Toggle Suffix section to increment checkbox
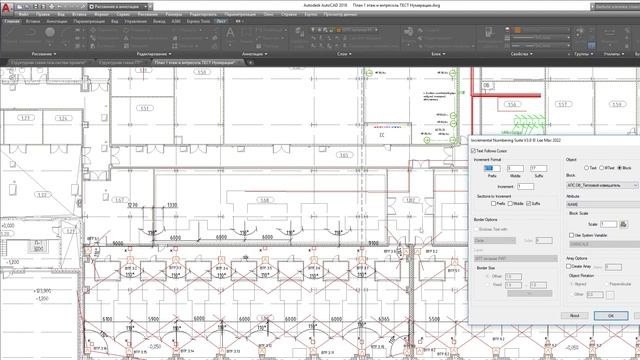The height and width of the screenshot is (360, 640). click(x=529, y=203)
